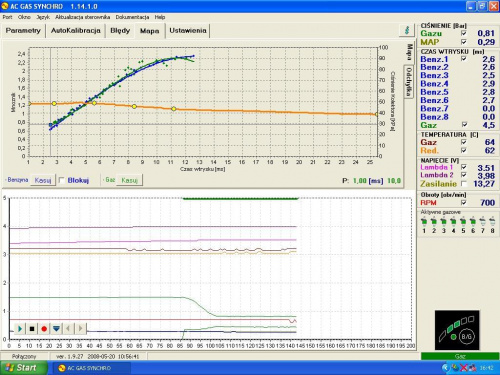Toggle the Gazu pressure checkbox
Image resolution: width=500 pixels, height=375 pixels.
[x=464, y=33]
